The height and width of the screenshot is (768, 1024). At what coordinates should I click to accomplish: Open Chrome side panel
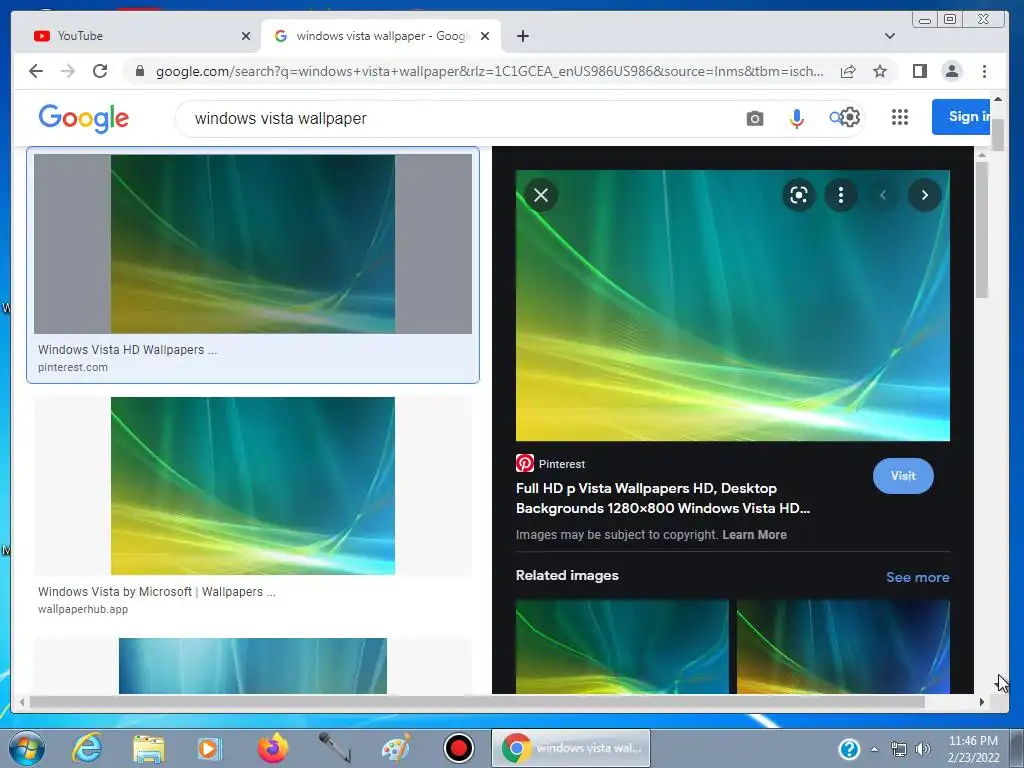[x=920, y=71]
